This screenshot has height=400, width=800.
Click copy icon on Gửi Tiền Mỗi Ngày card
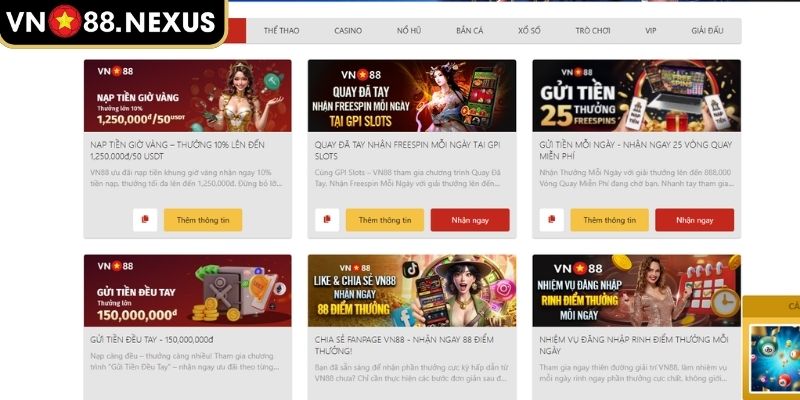pyautogui.click(x=552, y=220)
